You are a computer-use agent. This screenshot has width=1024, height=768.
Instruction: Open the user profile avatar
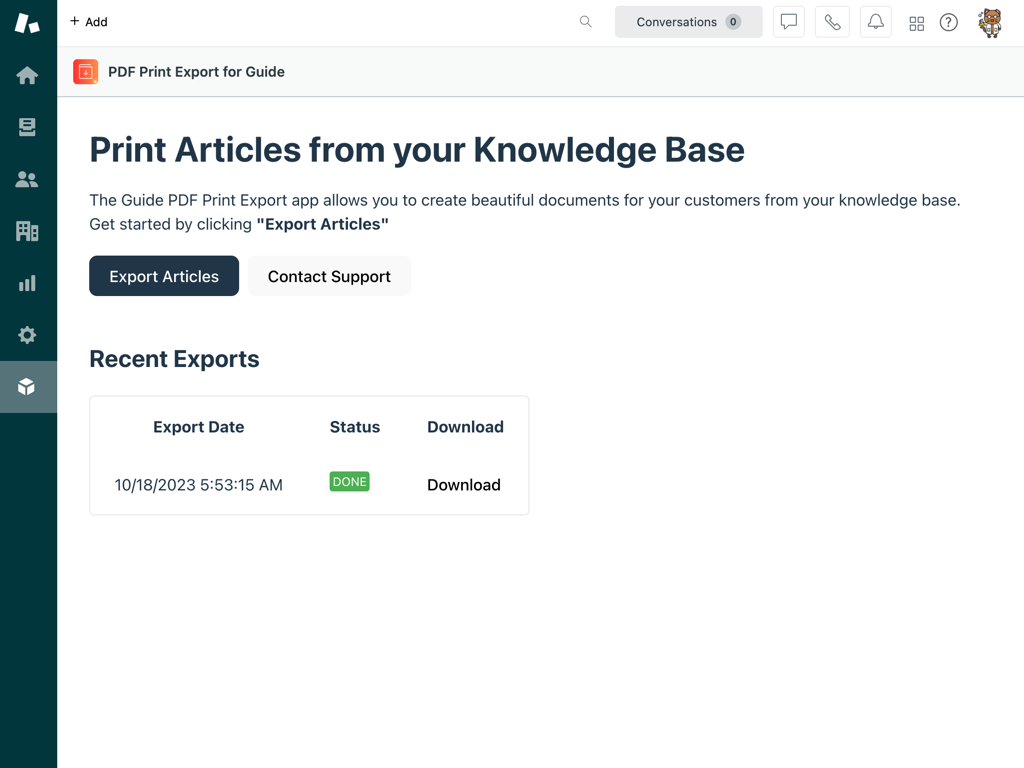990,22
